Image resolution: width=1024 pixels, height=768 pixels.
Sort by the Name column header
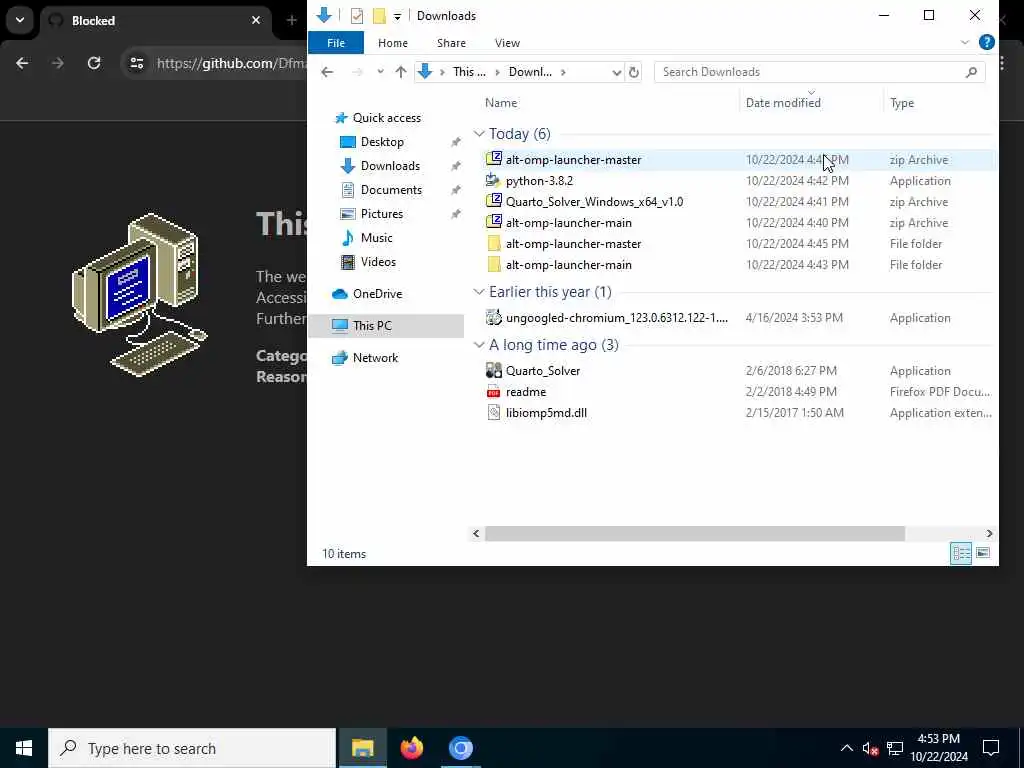click(501, 103)
